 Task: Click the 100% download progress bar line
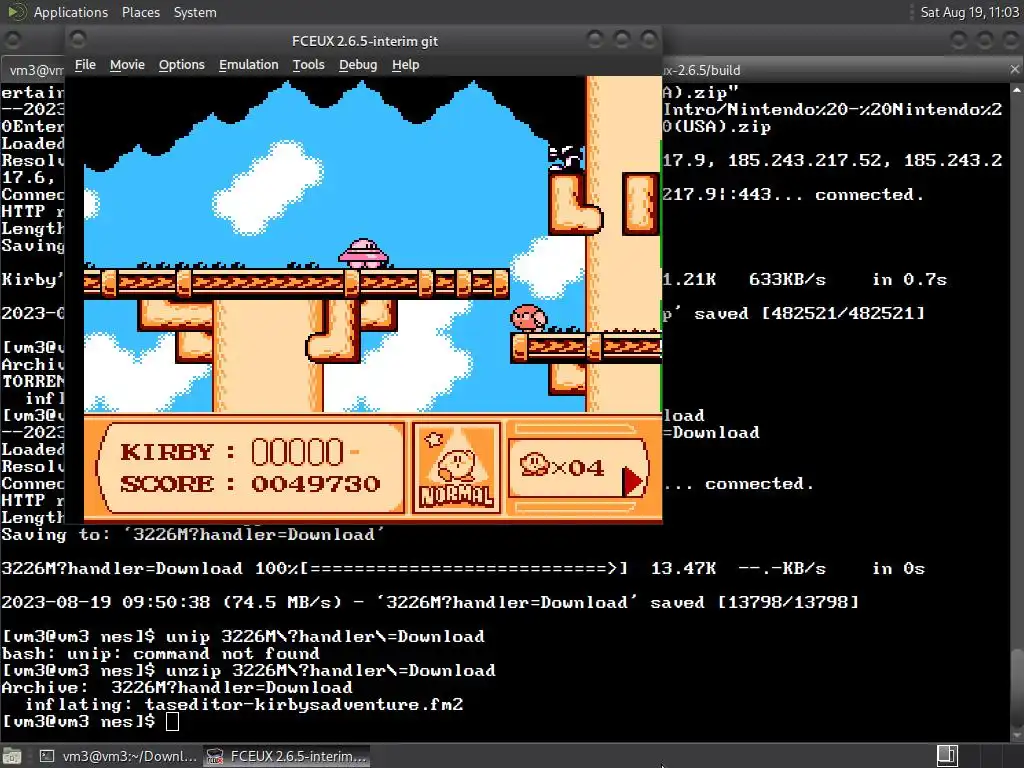[x=463, y=568]
